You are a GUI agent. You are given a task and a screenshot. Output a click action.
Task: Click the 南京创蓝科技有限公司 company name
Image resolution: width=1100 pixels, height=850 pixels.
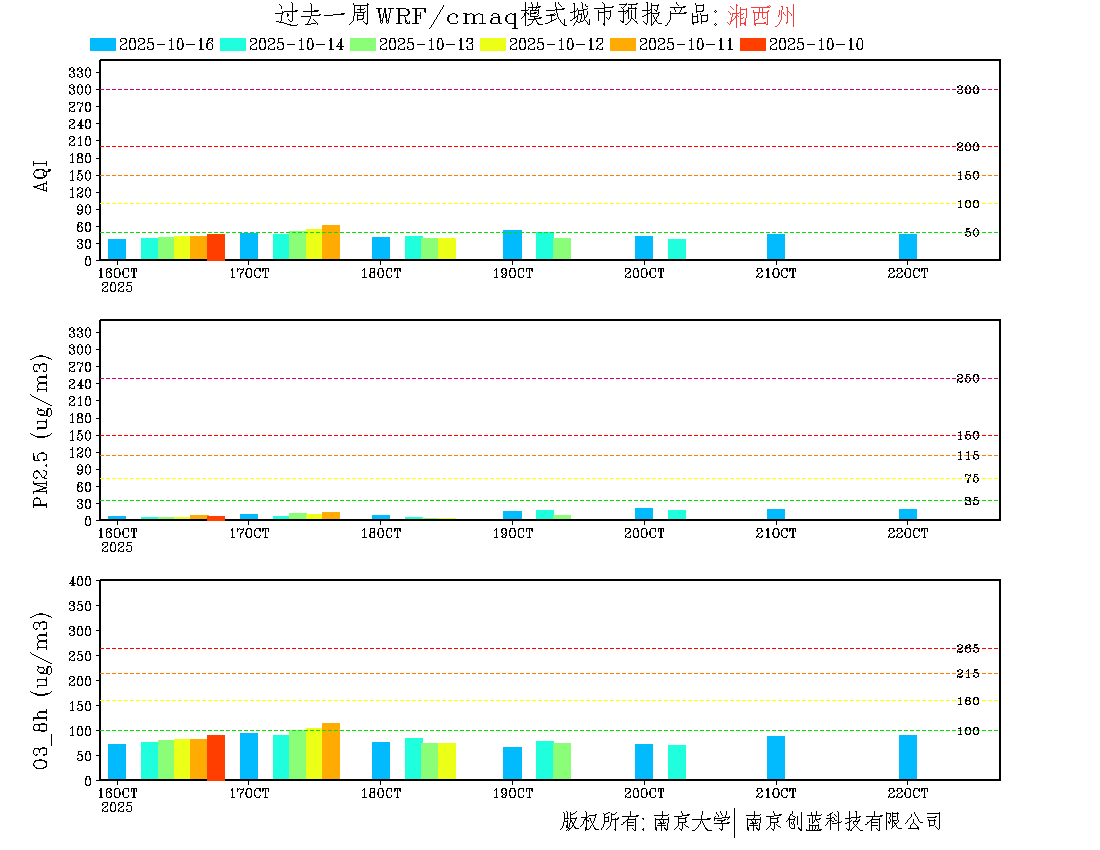tap(842, 822)
